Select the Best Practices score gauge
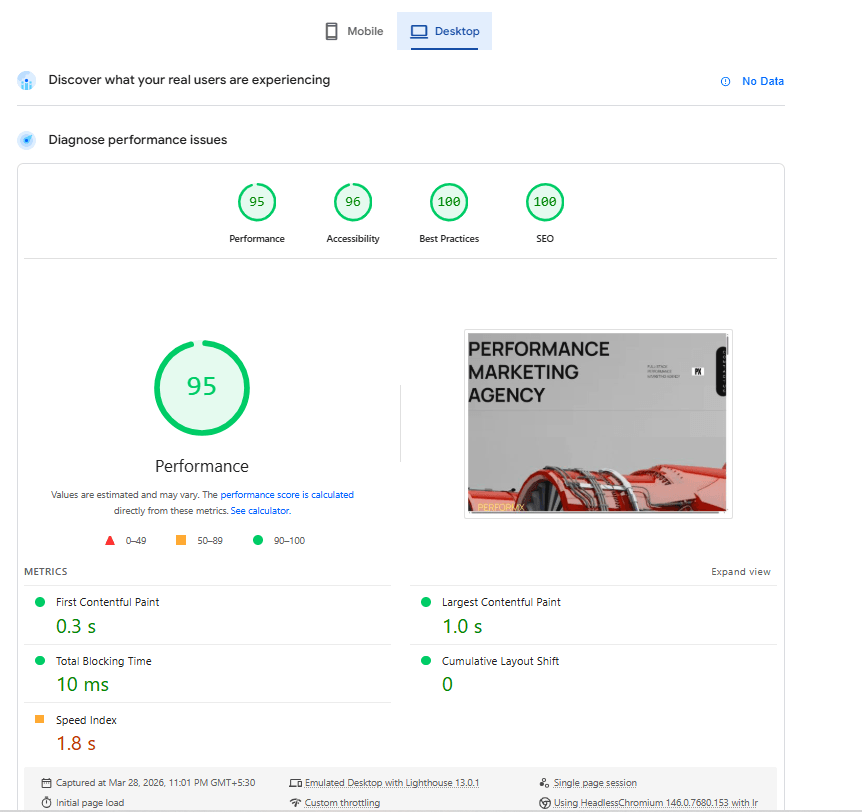Screen dimensions: 862x812 (x=449, y=202)
